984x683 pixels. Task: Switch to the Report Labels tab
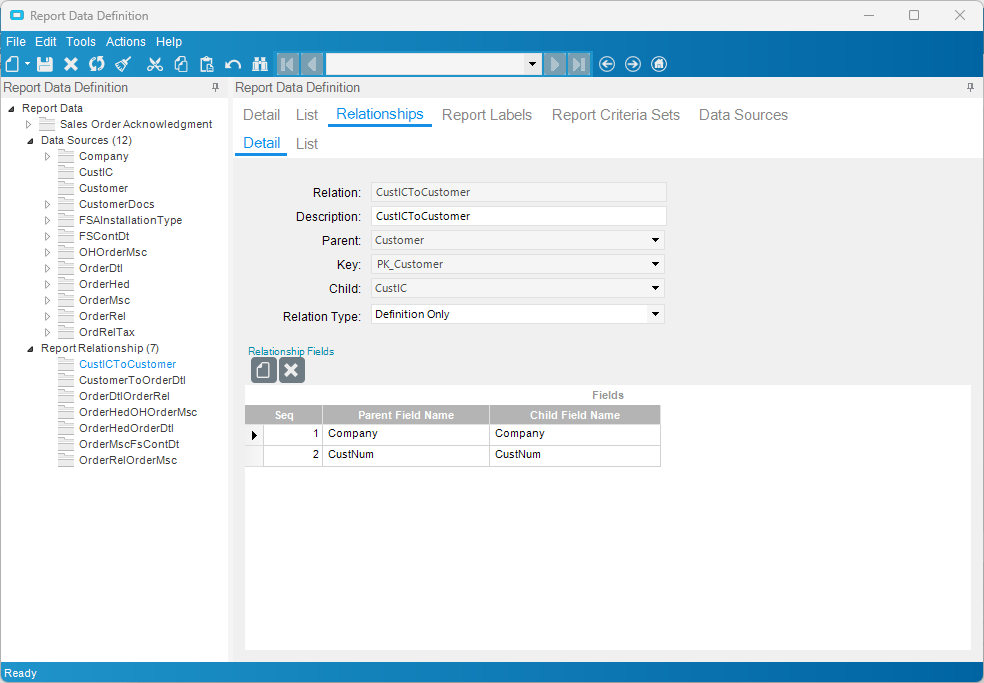[487, 115]
